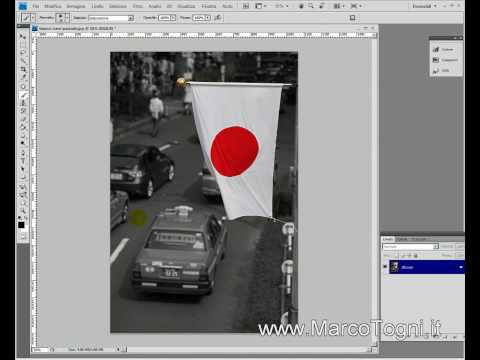The width and height of the screenshot is (480, 360).
Task: Open the Finestra menu
Action: point(209,6)
